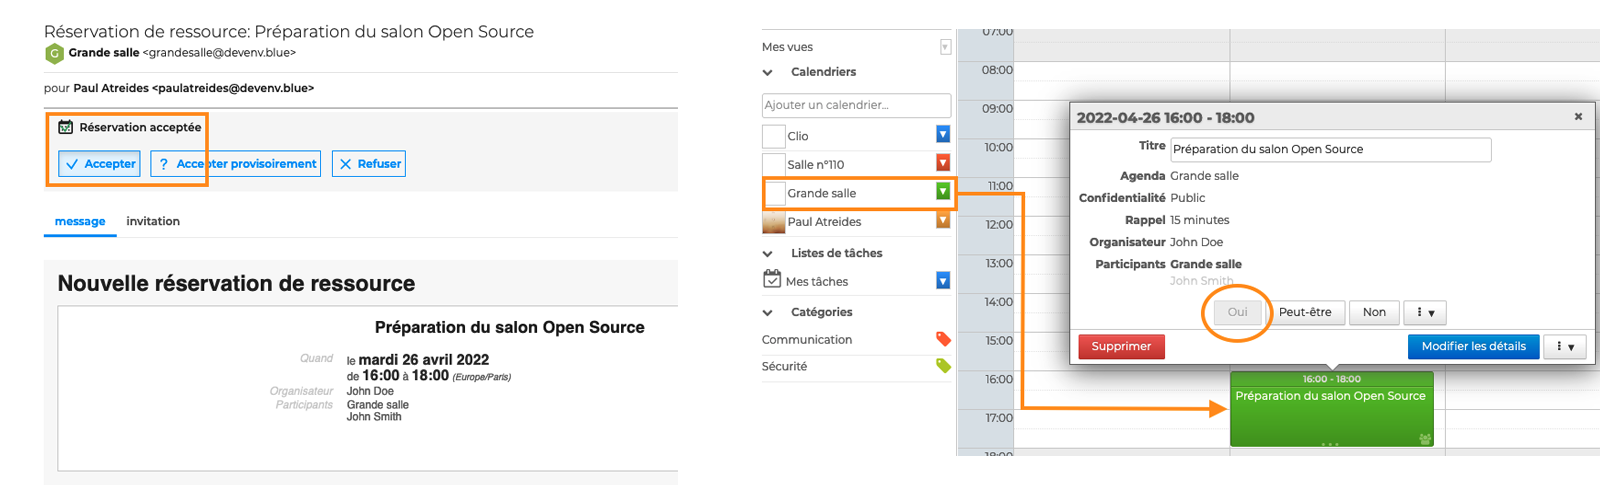This screenshot has height=485, width=1600.
Task: Click the Grande salle avatar icon
Action: click(x=54, y=54)
